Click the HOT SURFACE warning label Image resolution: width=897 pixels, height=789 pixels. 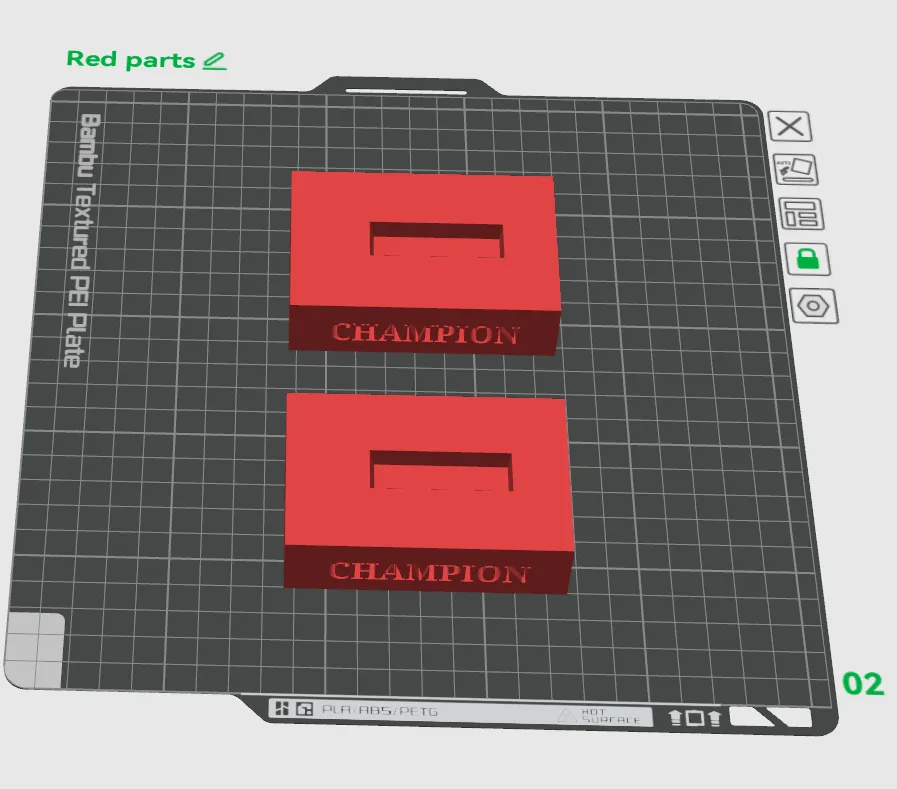coord(600,716)
